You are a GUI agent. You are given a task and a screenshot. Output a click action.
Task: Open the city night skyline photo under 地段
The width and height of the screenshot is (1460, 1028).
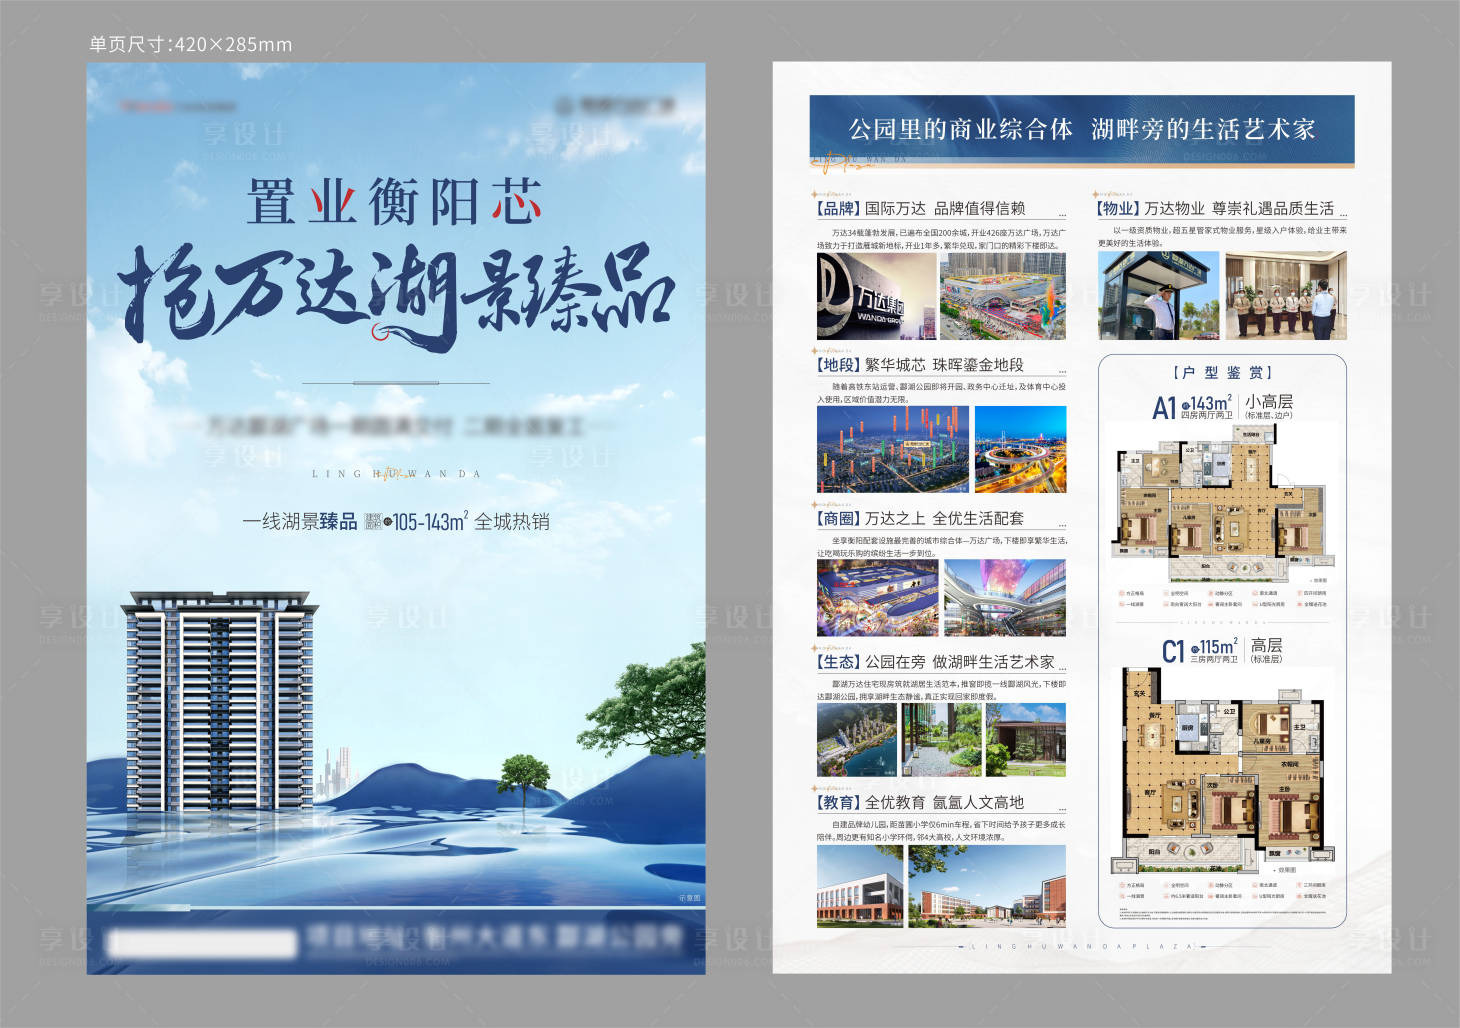pos(893,449)
